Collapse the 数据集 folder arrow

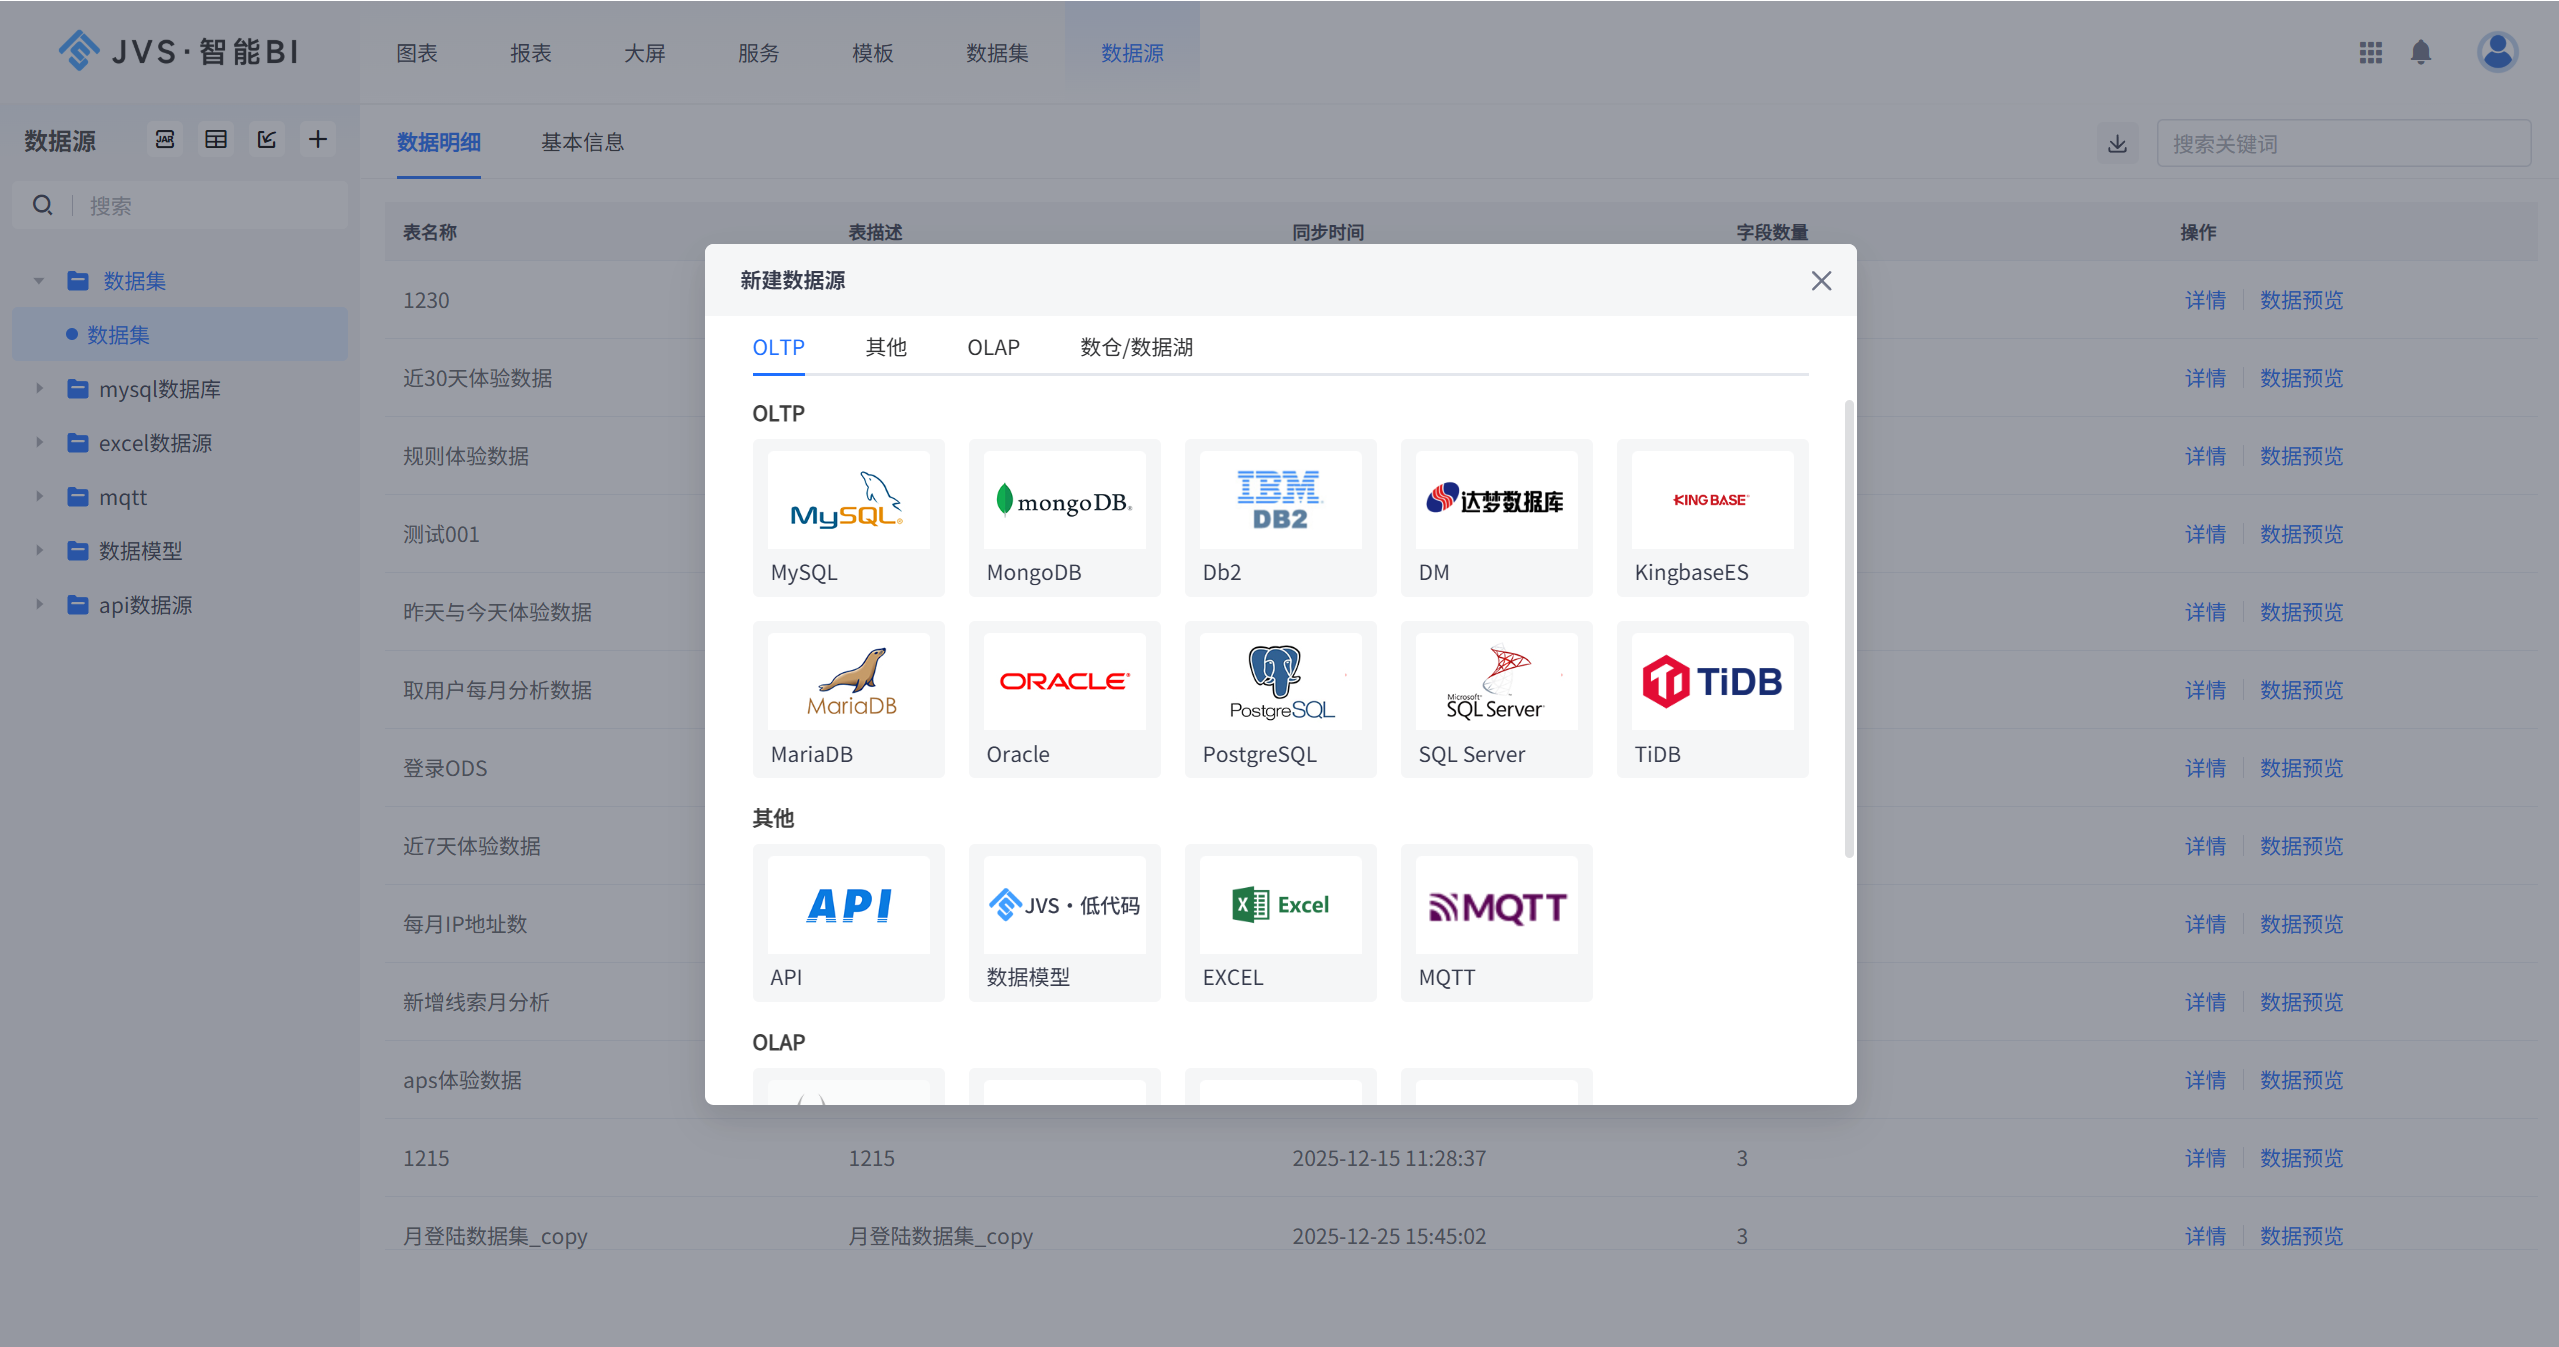(x=39, y=281)
